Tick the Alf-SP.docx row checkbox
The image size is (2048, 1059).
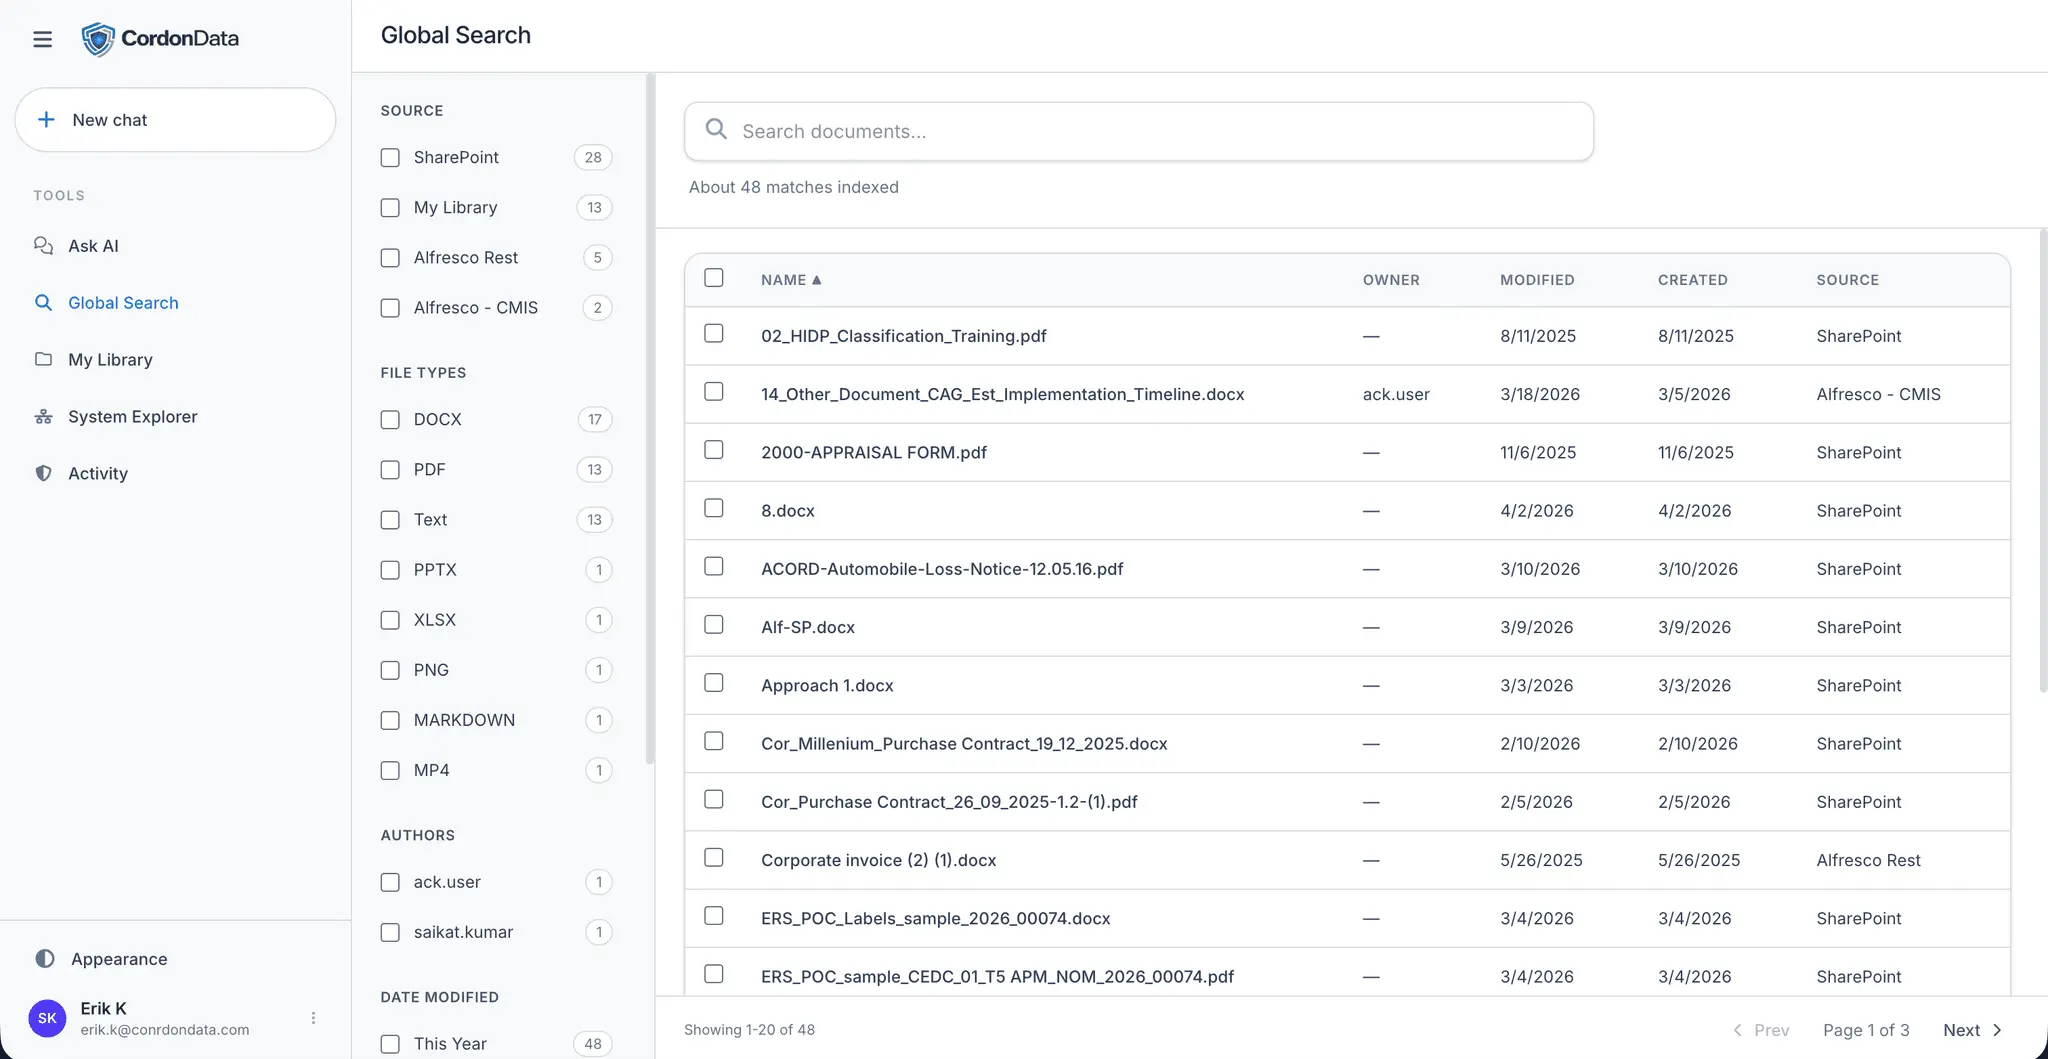714,625
